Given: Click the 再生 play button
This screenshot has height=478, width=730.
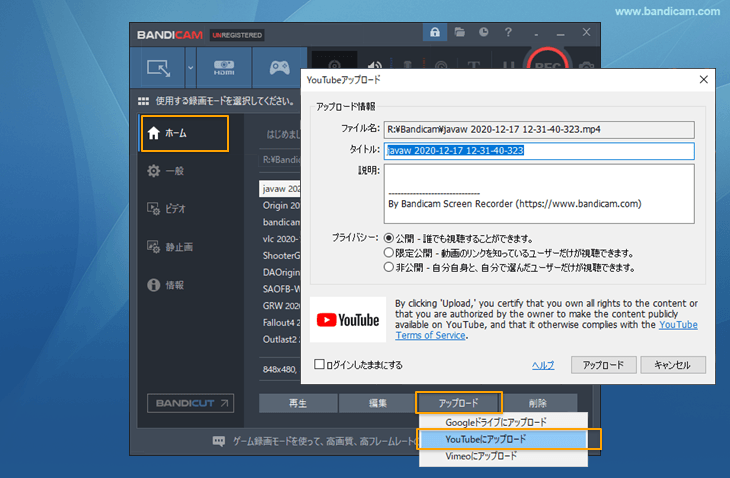Looking at the screenshot, I should coord(298,403).
